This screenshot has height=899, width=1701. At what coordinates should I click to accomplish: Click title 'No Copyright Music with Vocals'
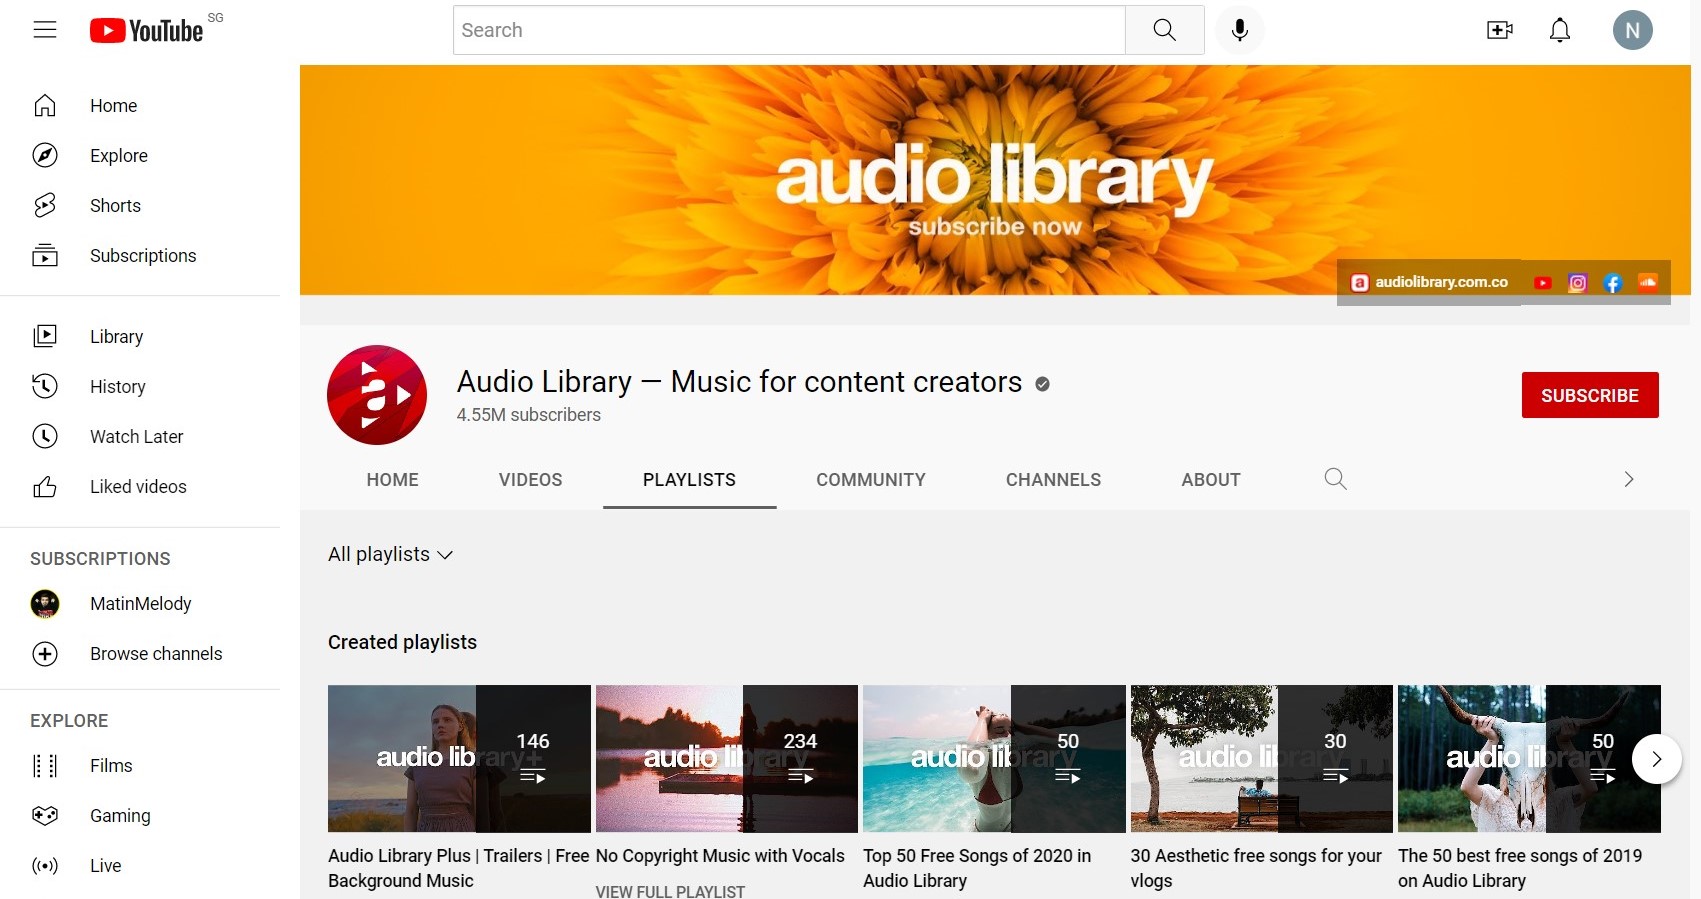[x=720, y=856]
